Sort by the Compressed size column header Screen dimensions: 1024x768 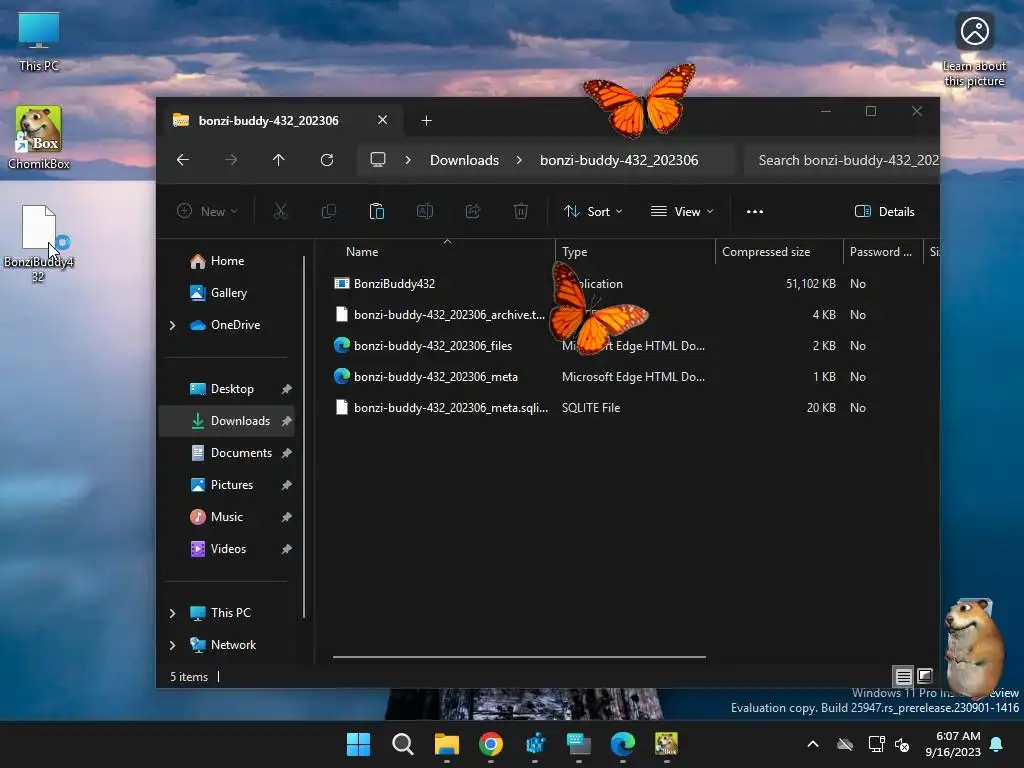(x=778, y=251)
